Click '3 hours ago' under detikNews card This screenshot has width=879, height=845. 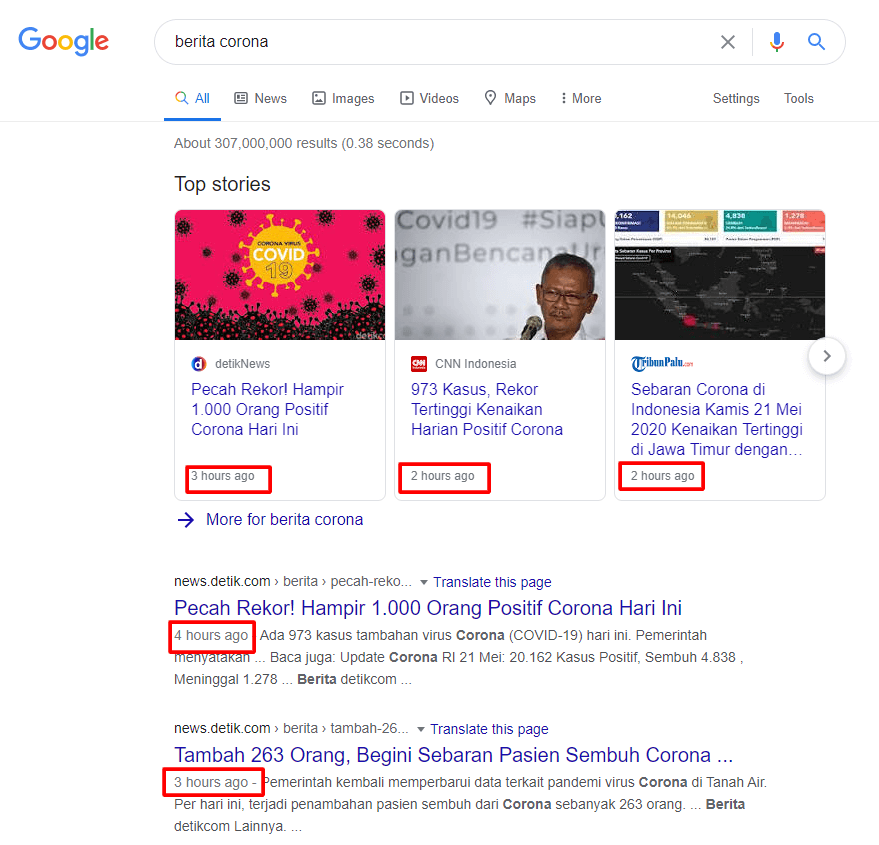pos(223,476)
